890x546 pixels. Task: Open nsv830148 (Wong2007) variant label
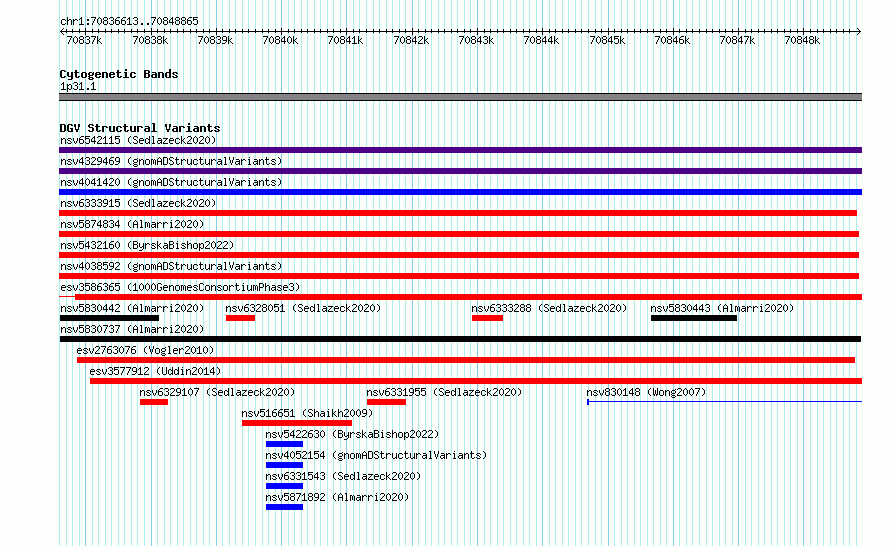tap(646, 392)
